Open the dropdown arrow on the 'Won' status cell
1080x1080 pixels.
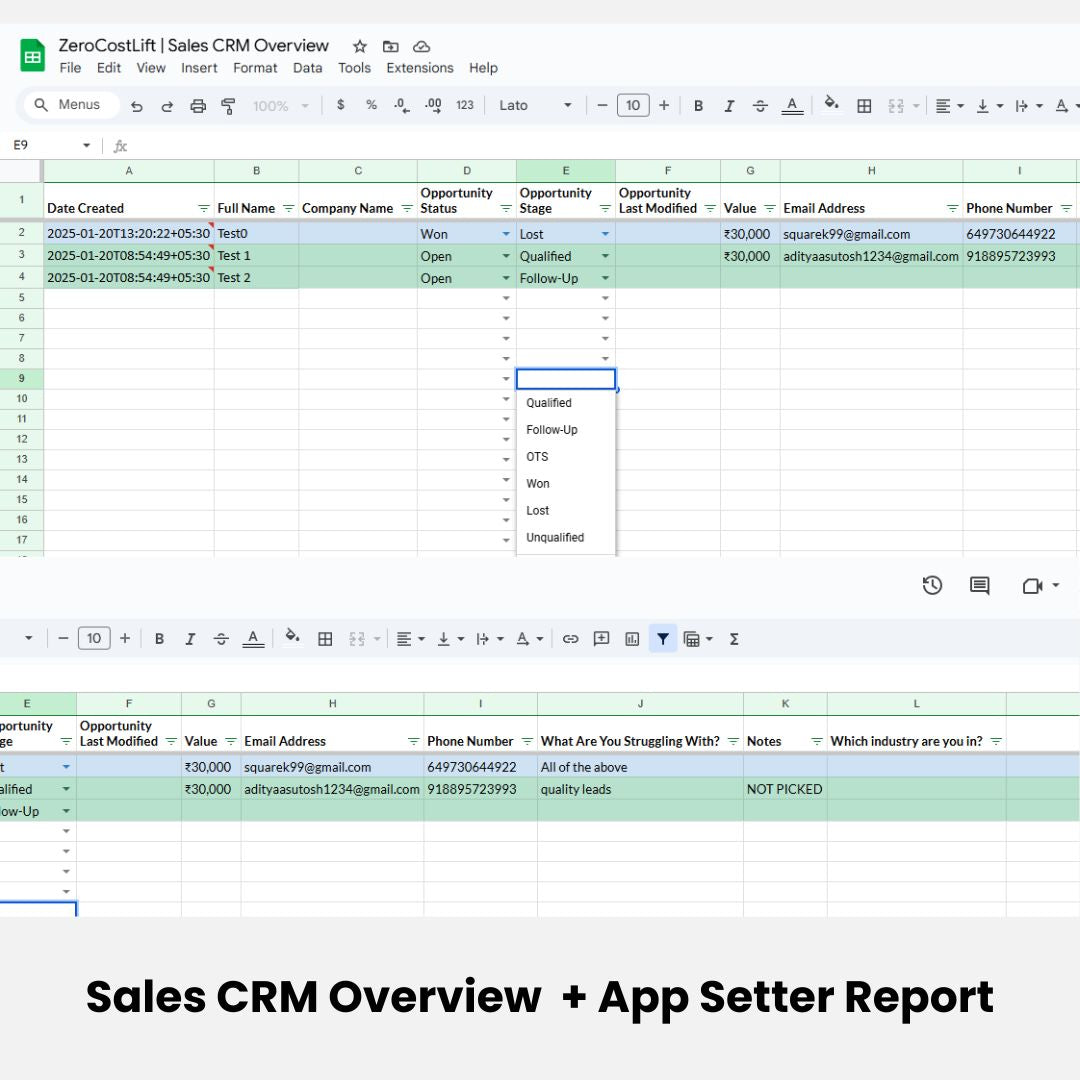506,234
